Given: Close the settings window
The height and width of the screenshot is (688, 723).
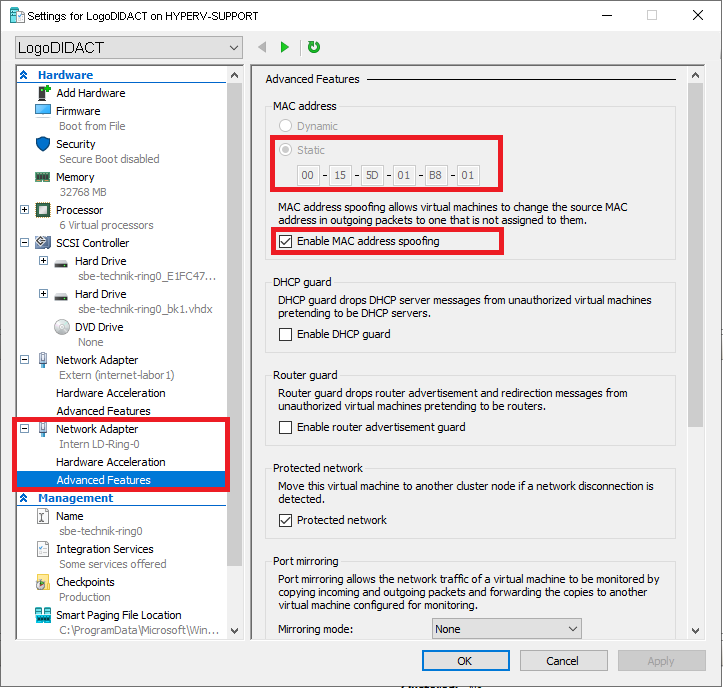Looking at the screenshot, I should [x=698, y=15].
